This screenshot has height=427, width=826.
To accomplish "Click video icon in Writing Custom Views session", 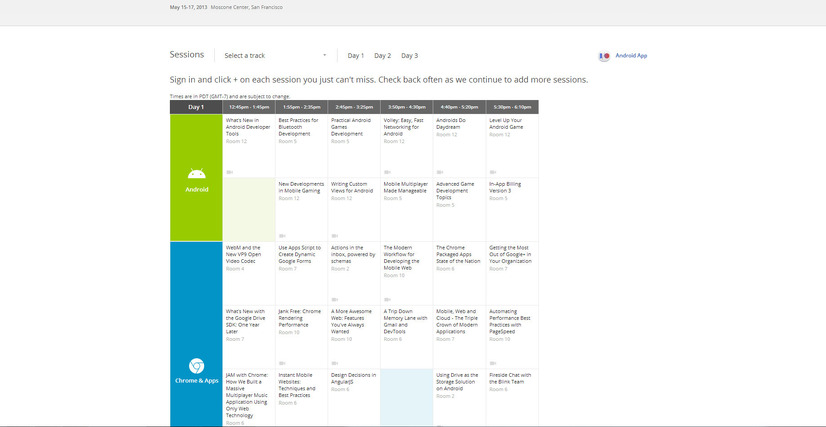I will (x=335, y=236).
